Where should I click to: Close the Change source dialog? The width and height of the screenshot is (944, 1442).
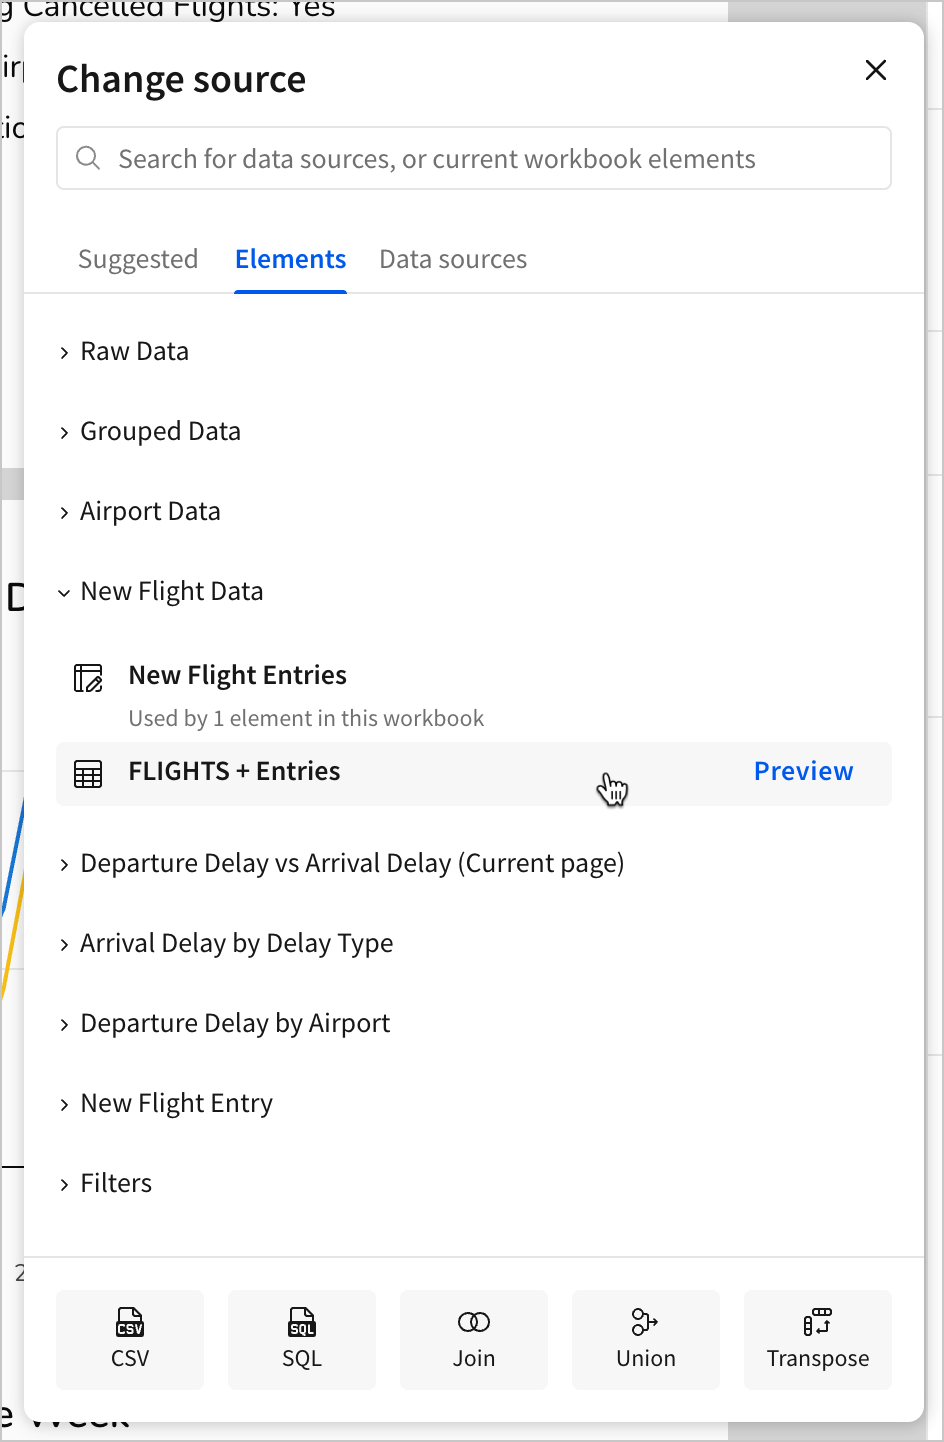tap(875, 70)
